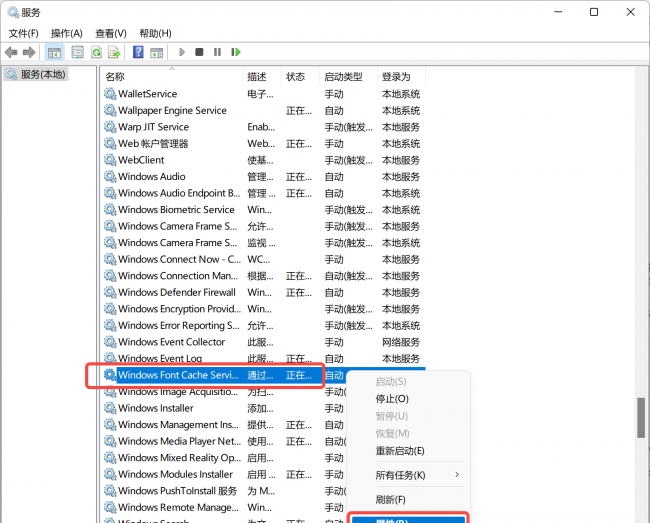Choose 重新启动(E) in the context menu

409,450
